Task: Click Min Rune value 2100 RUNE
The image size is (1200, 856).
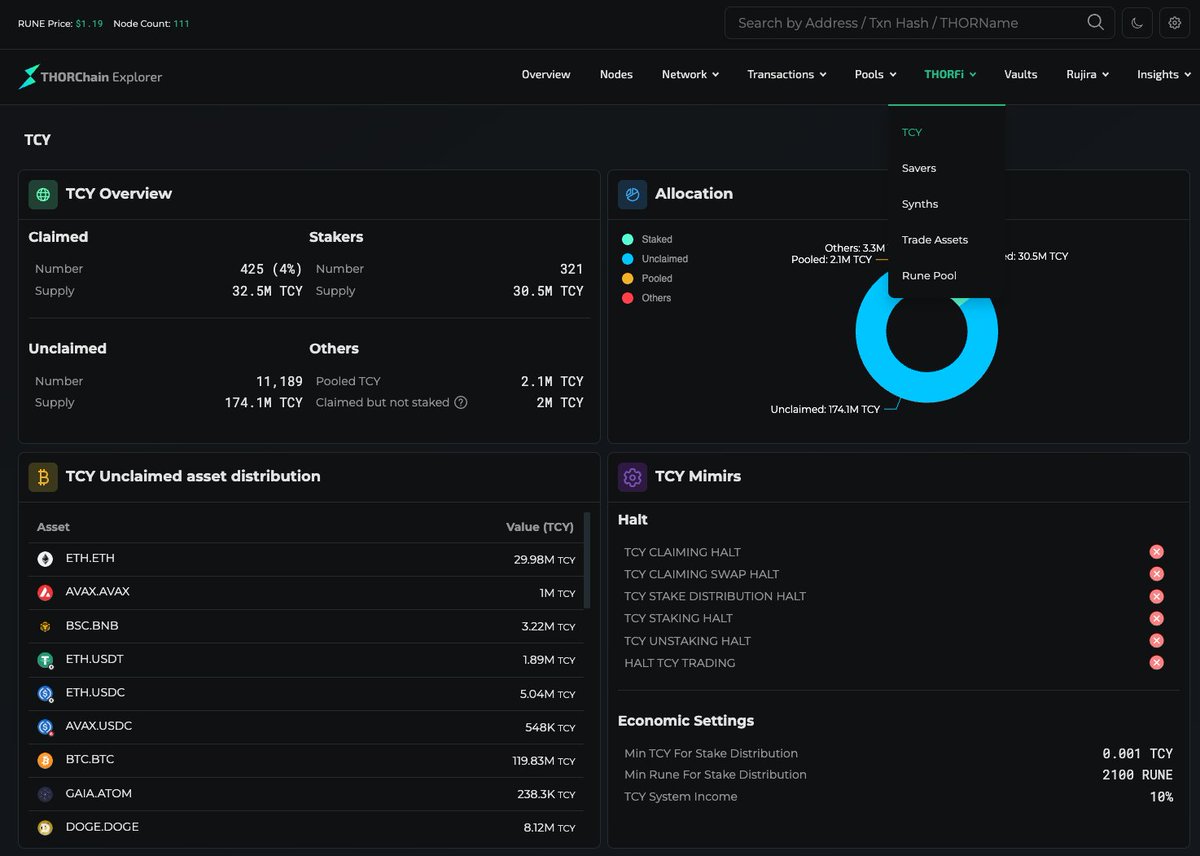Action: pyautogui.click(x=1138, y=775)
